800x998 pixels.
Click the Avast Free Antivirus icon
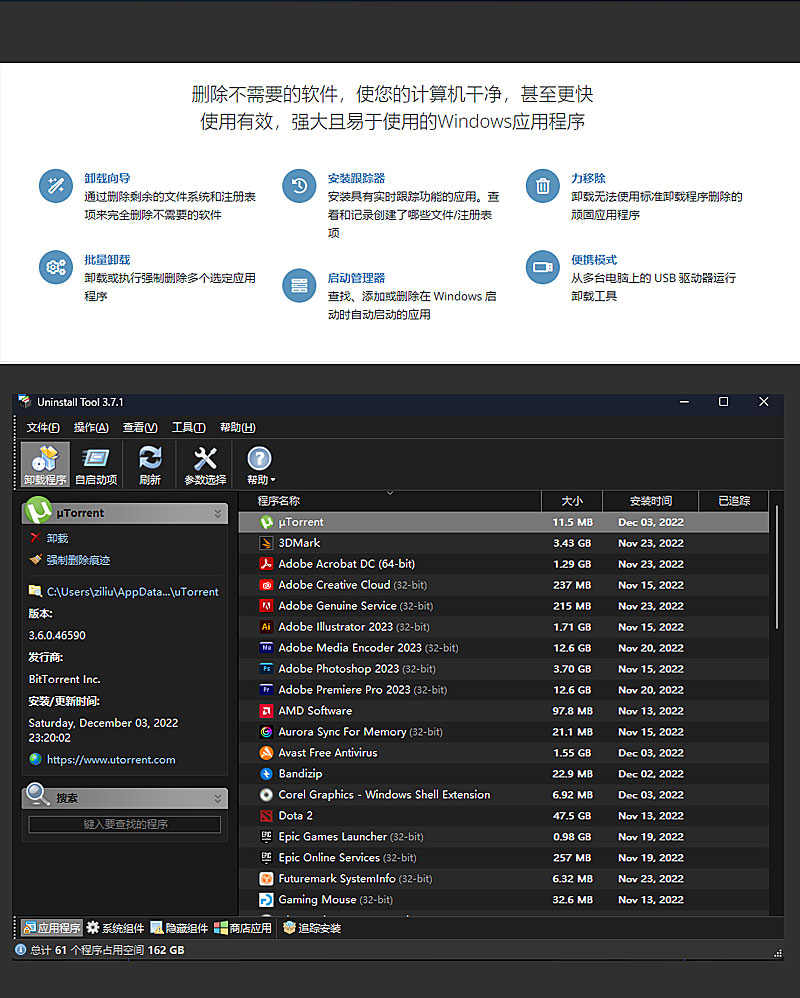coord(266,753)
